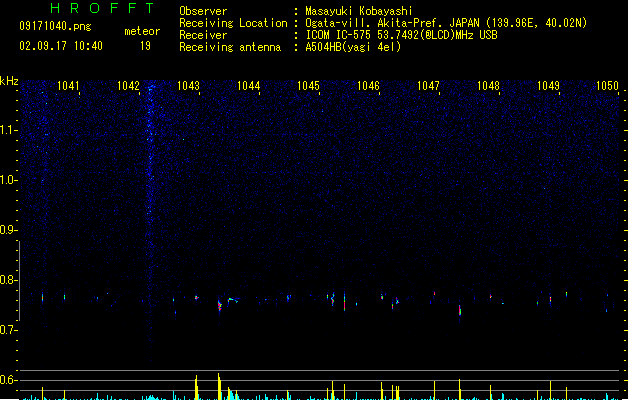Click the 0.8 kHz frequency label
Screen dimensions: 629x400
click(8, 280)
